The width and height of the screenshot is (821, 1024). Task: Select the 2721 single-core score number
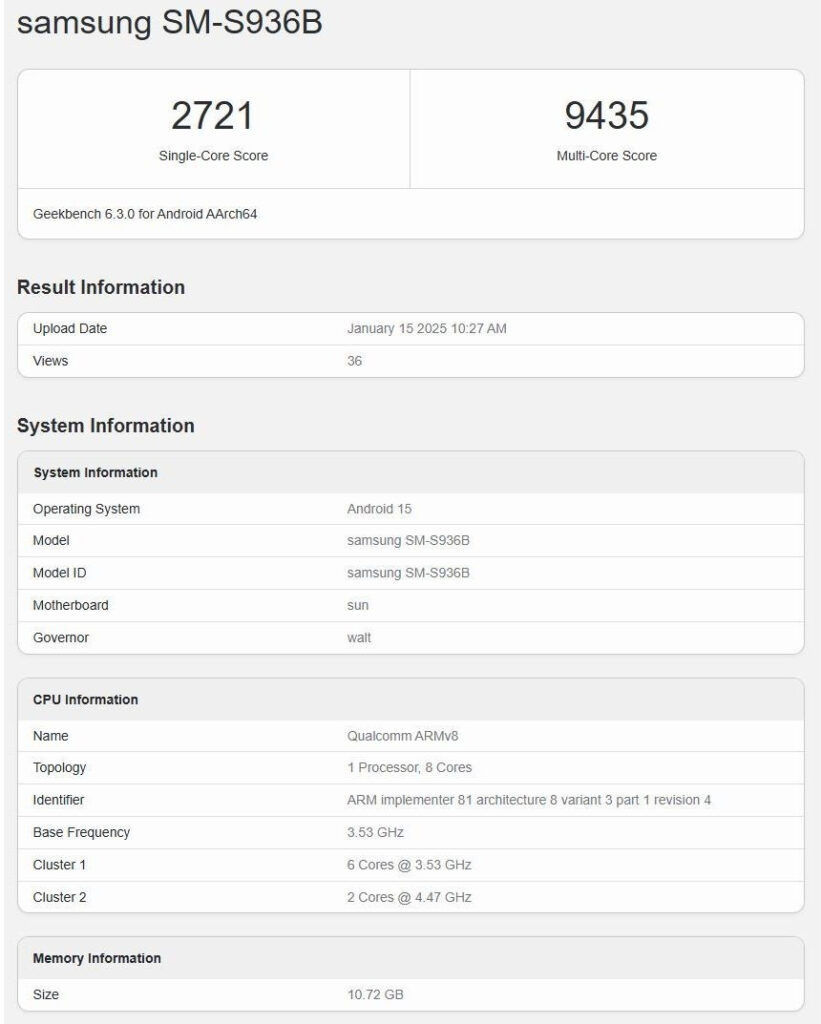pyautogui.click(x=212, y=116)
